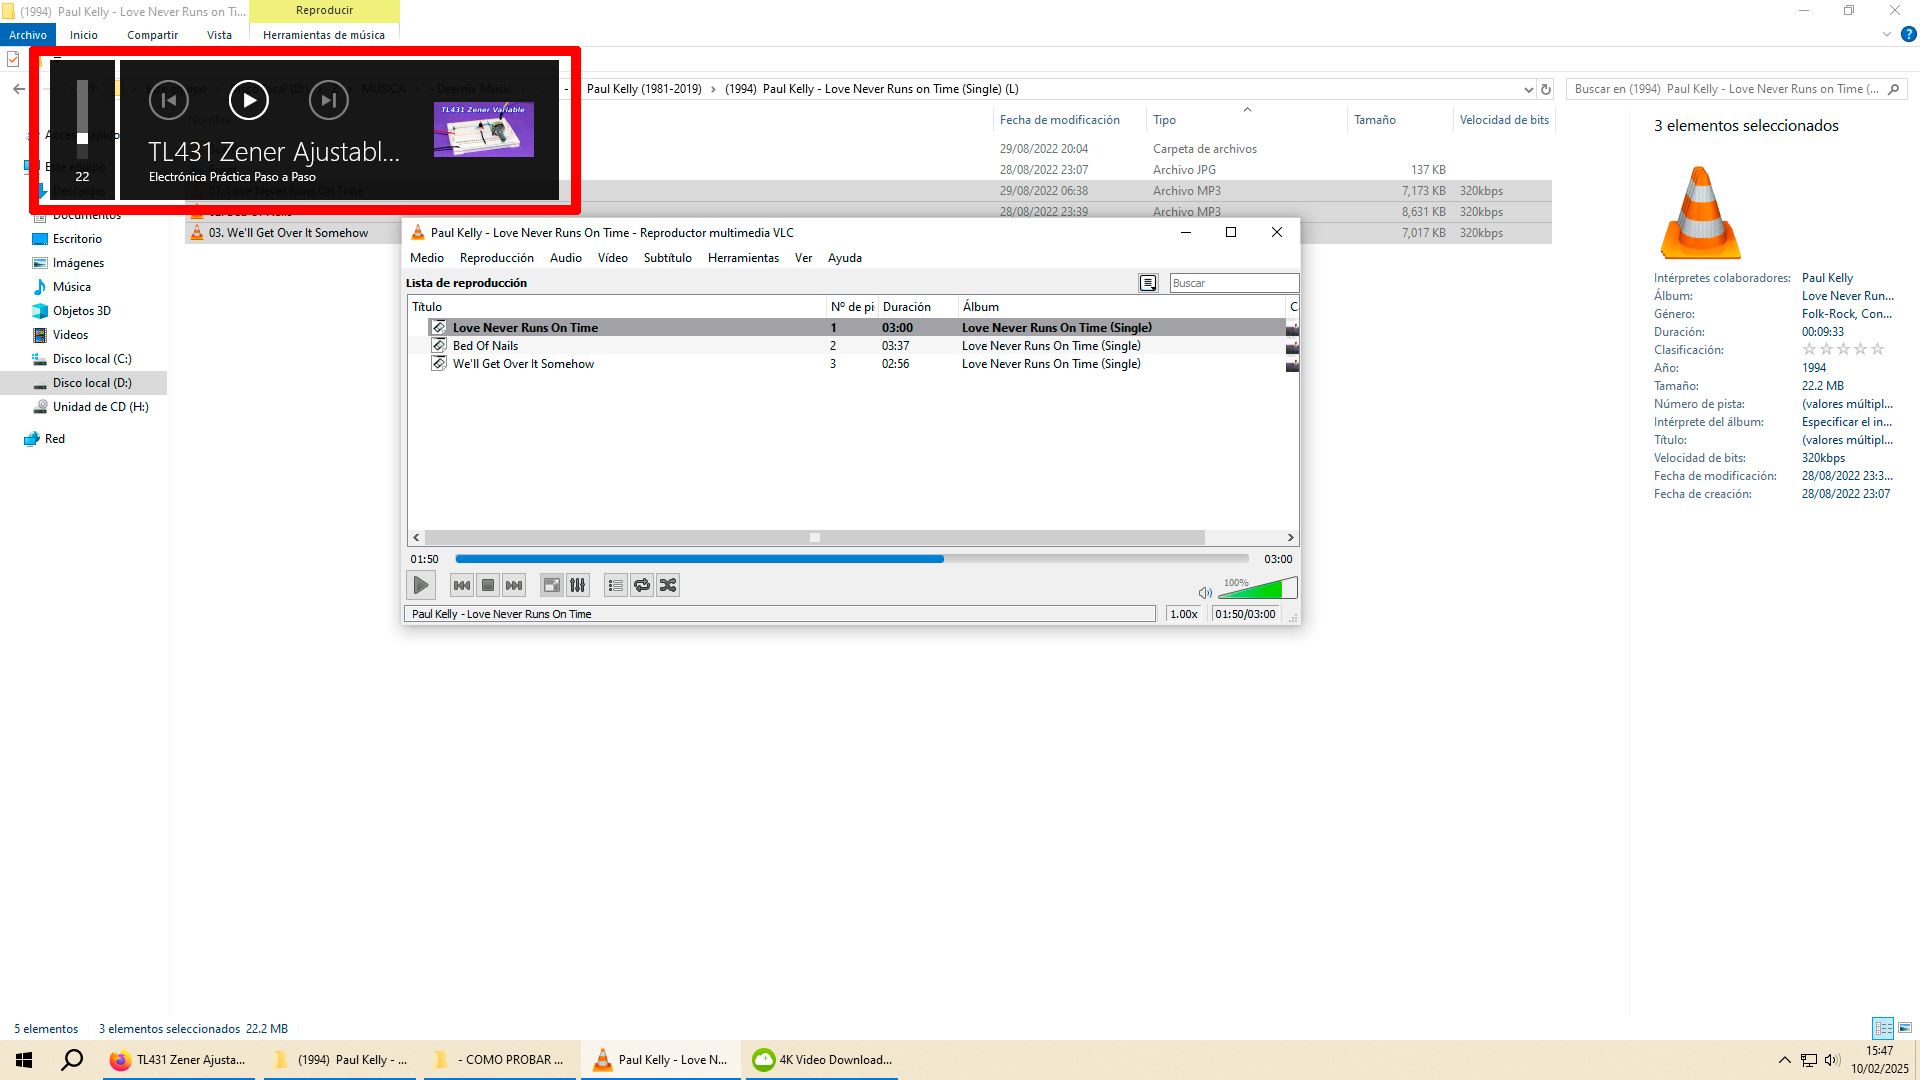Select Love Never Runs On Time playlist row
Viewport: 1920px width, 1080px height.
[852, 328]
